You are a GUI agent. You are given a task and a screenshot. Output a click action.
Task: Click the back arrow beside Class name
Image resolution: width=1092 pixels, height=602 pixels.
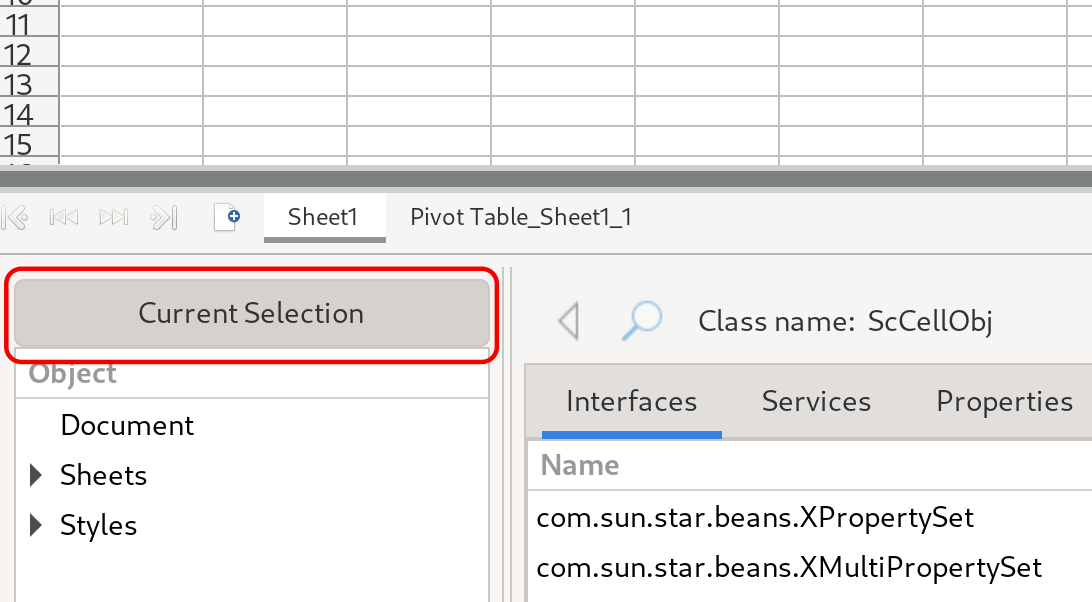pyautogui.click(x=569, y=321)
